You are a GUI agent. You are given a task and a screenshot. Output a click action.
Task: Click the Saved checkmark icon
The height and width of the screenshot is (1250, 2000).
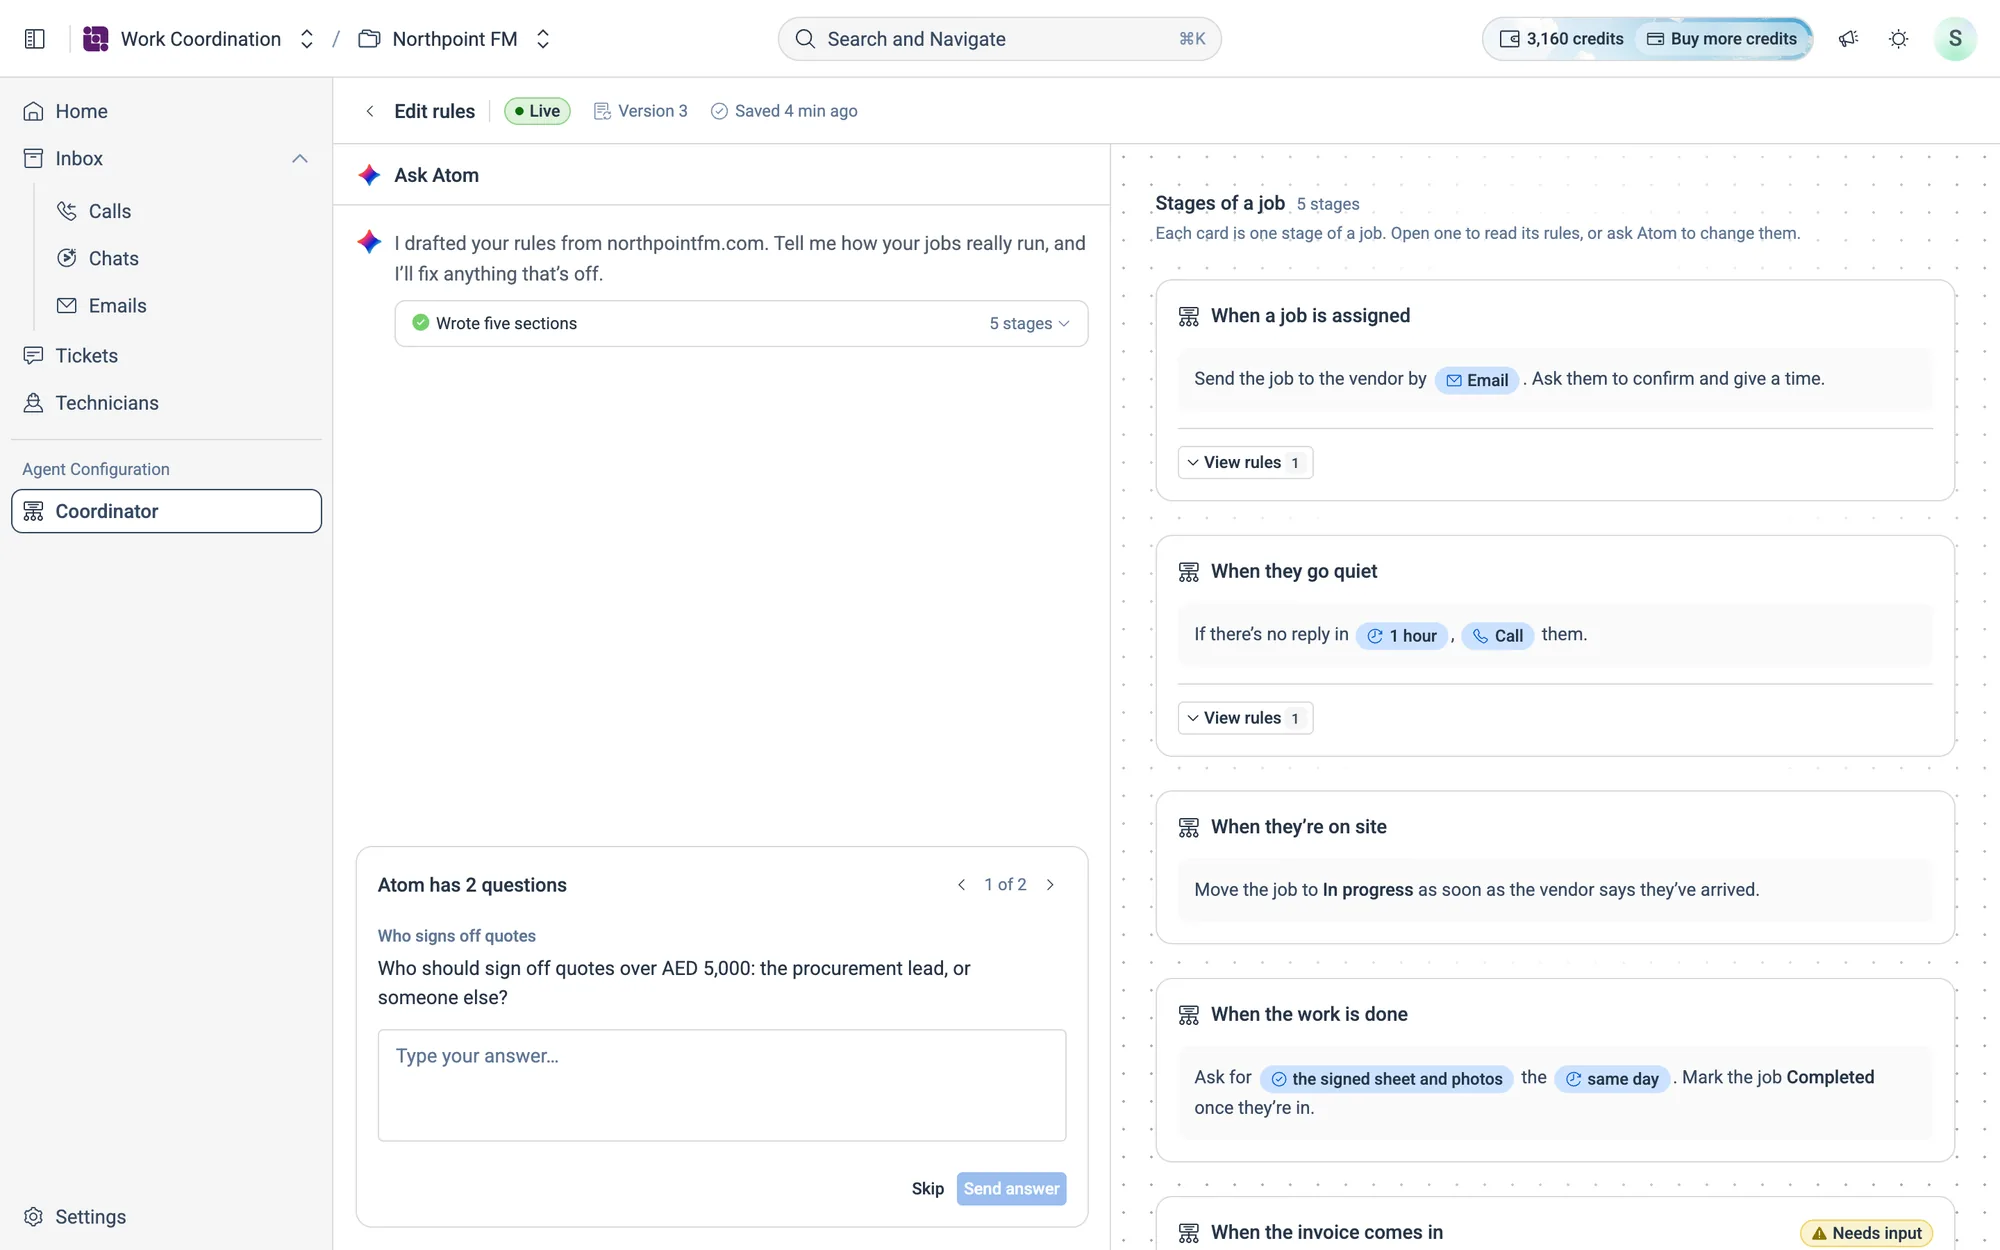(719, 111)
